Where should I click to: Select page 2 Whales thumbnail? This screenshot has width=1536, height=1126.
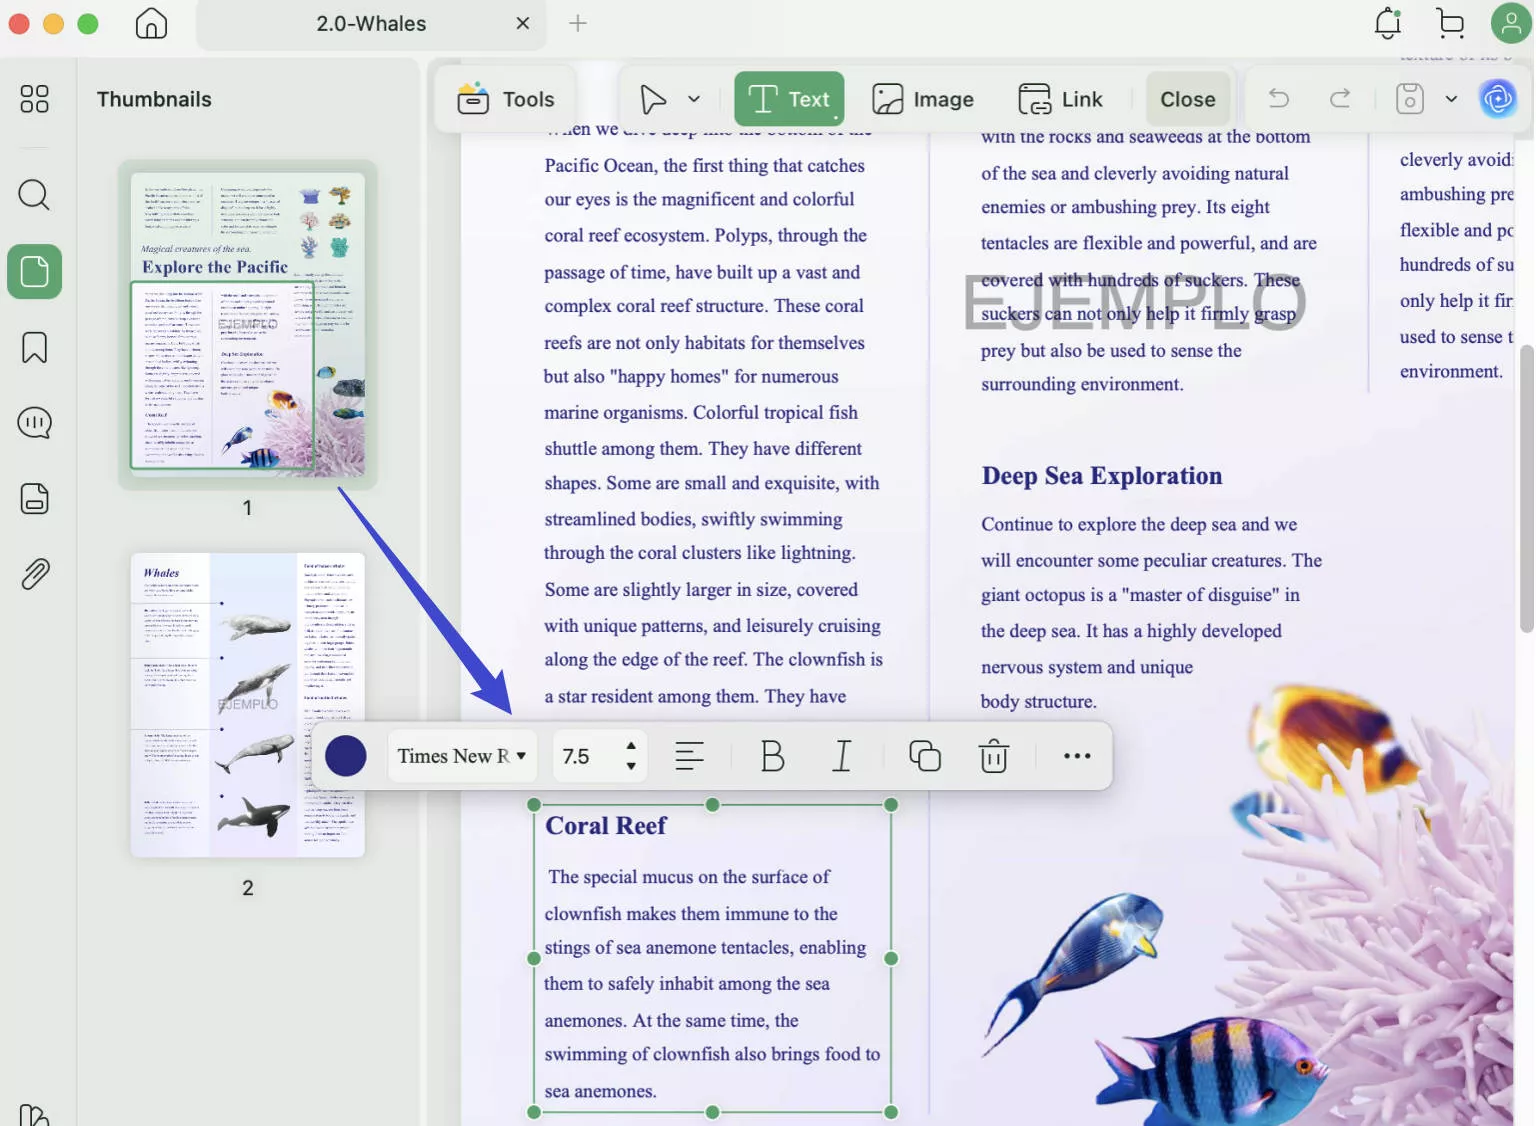point(248,705)
